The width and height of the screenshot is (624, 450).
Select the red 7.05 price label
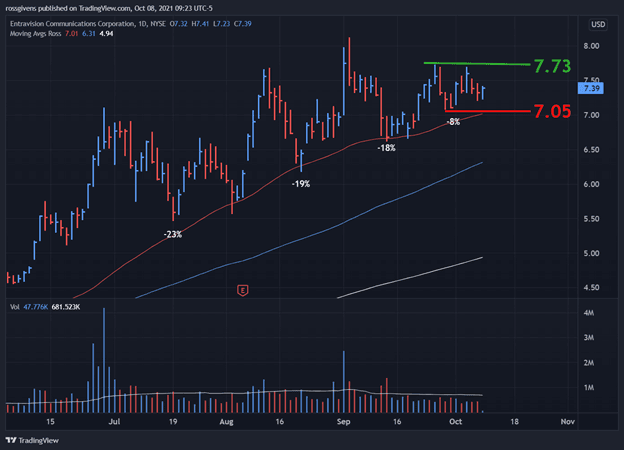click(x=552, y=111)
